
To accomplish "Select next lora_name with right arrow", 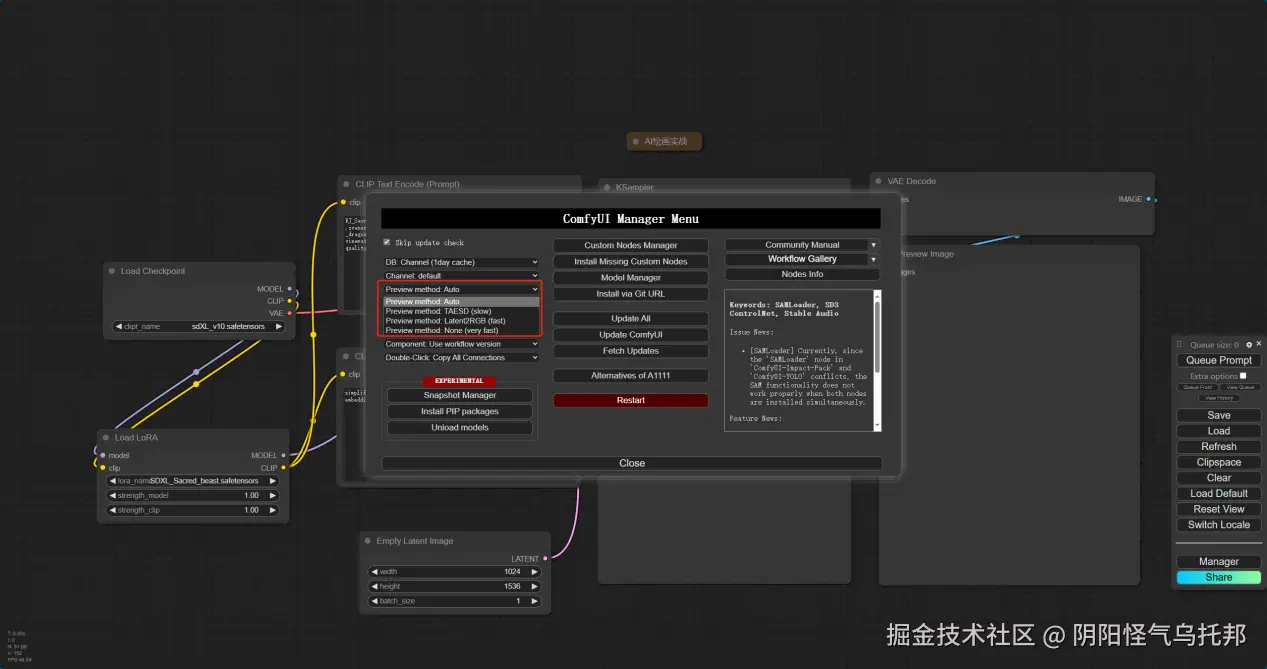I will click(273, 480).
